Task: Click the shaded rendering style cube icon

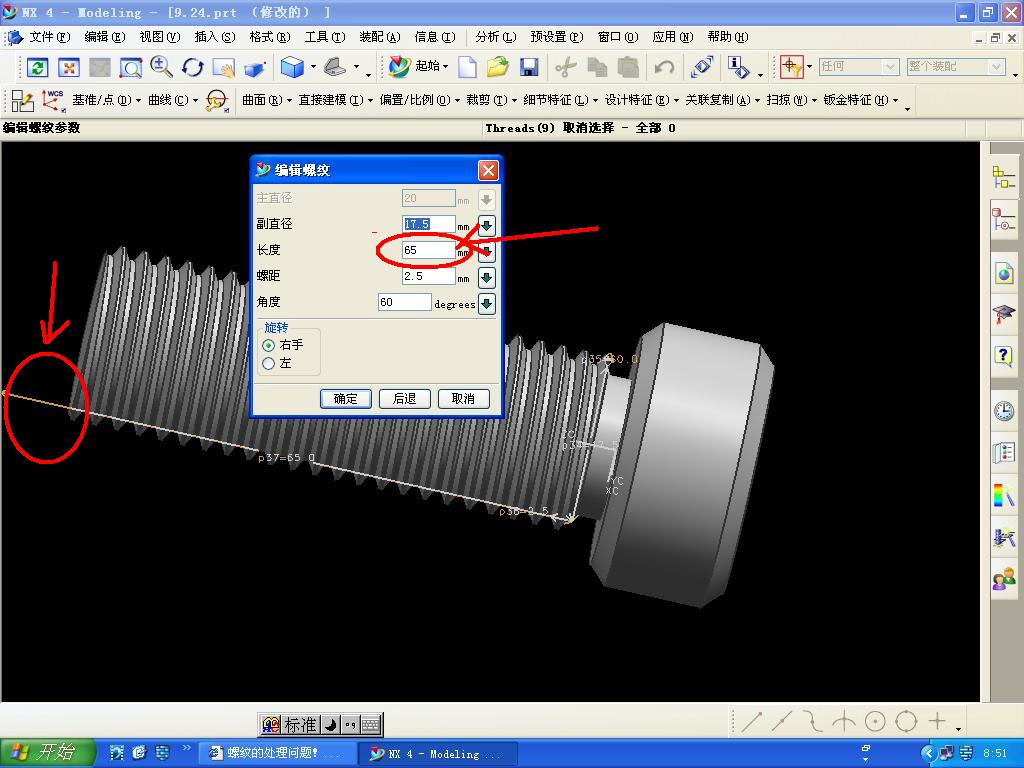Action: click(x=293, y=67)
